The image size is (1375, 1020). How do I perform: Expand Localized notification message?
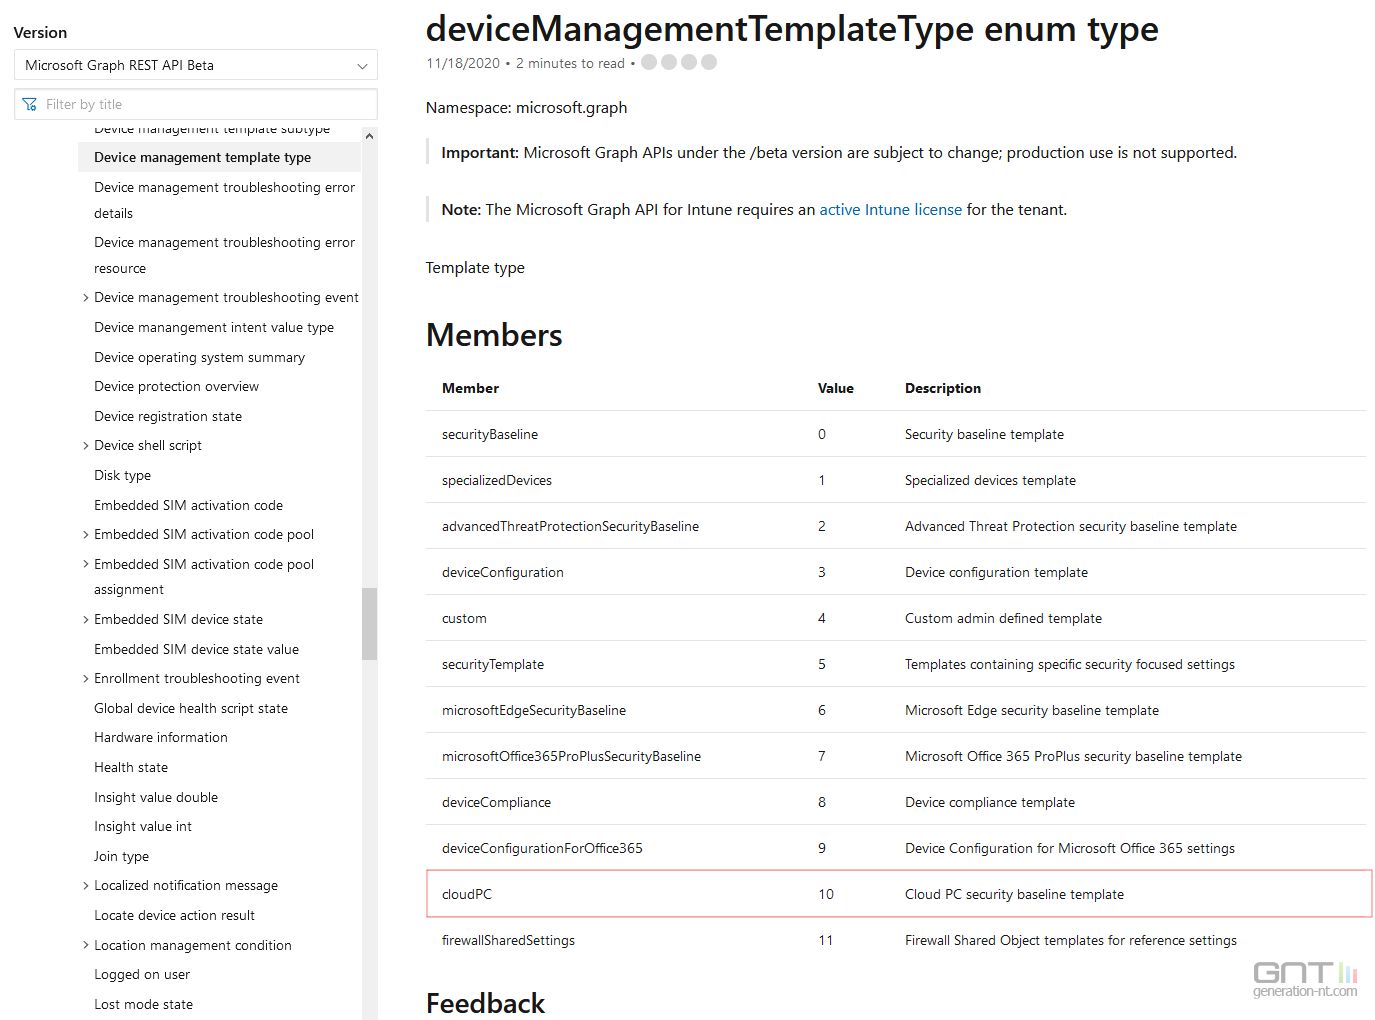[85, 885]
